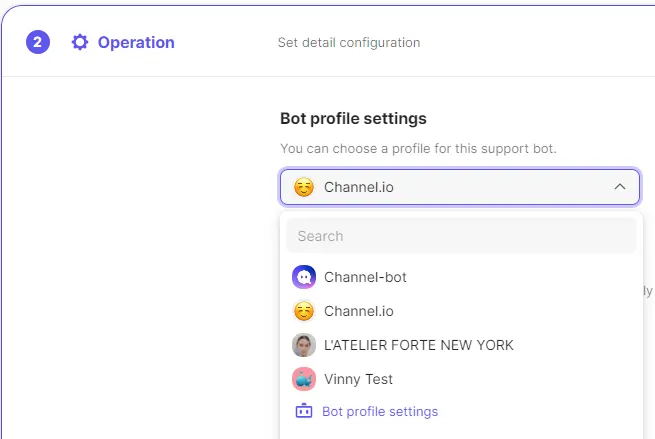Click the gear icon beside Operation
This screenshot has height=439, width=655.
click(80, 42)
